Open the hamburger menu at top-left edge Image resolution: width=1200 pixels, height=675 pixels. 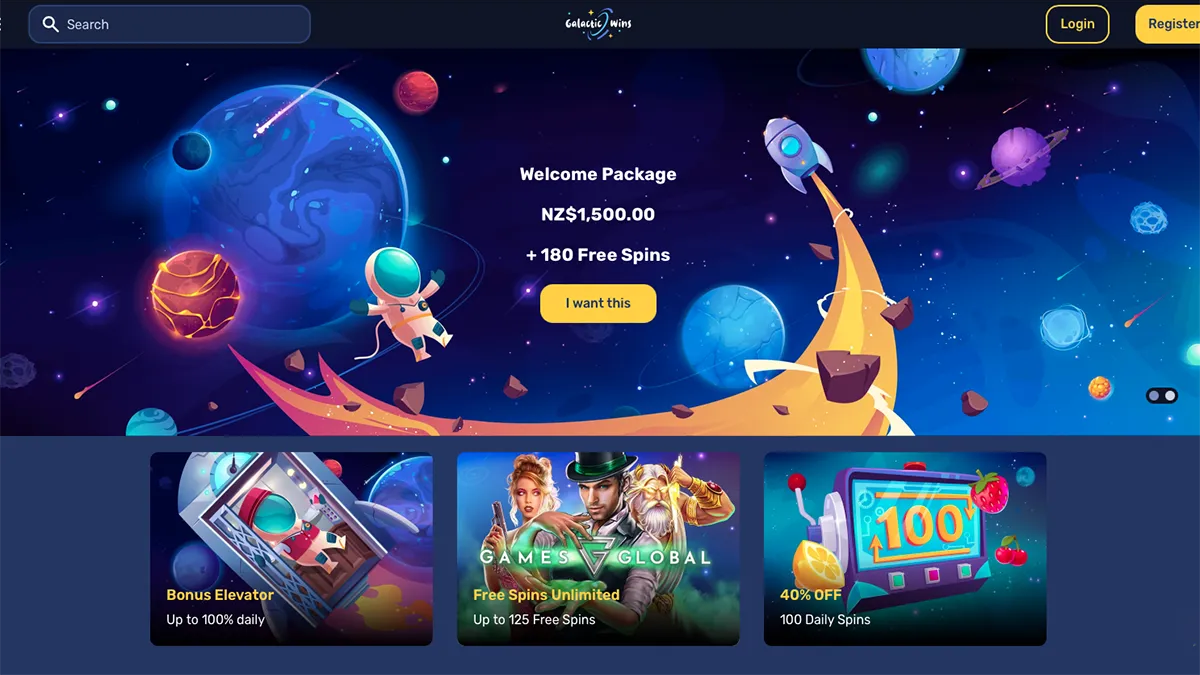tap(1, 24)
